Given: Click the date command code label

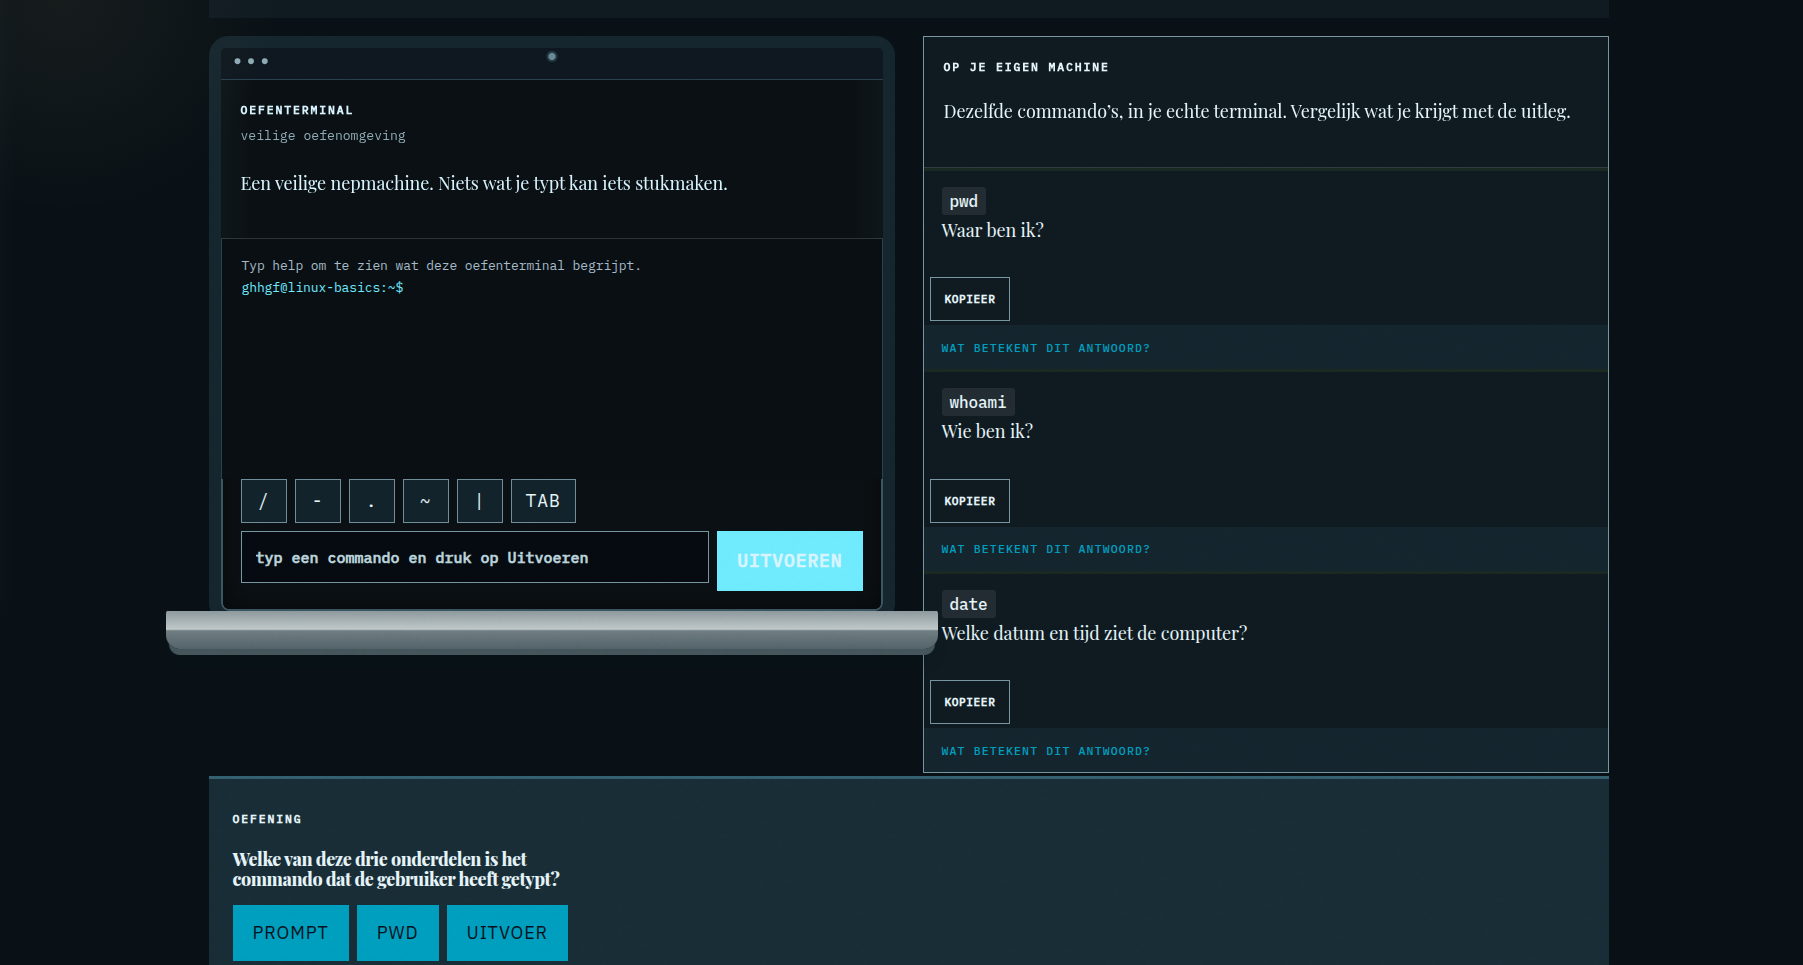Looking at the screenshot, I should (x=969, y=604).
